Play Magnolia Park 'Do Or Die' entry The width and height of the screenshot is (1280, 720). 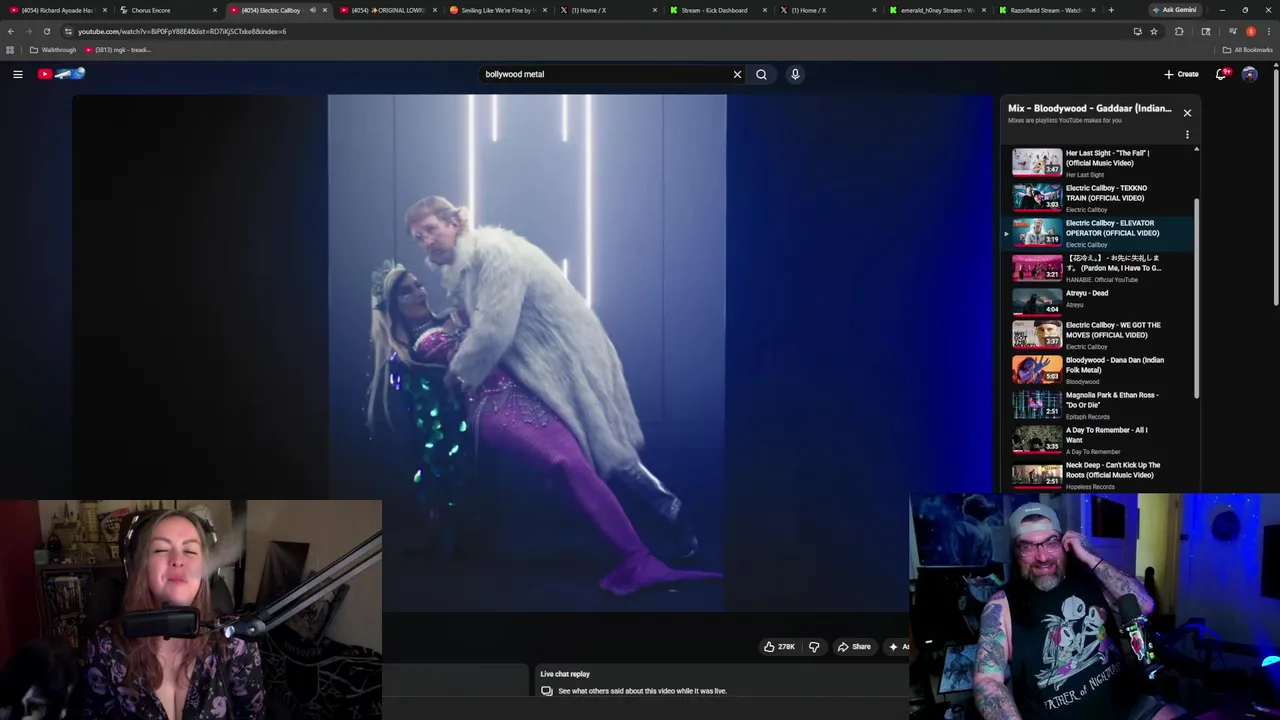(1098, 405)
